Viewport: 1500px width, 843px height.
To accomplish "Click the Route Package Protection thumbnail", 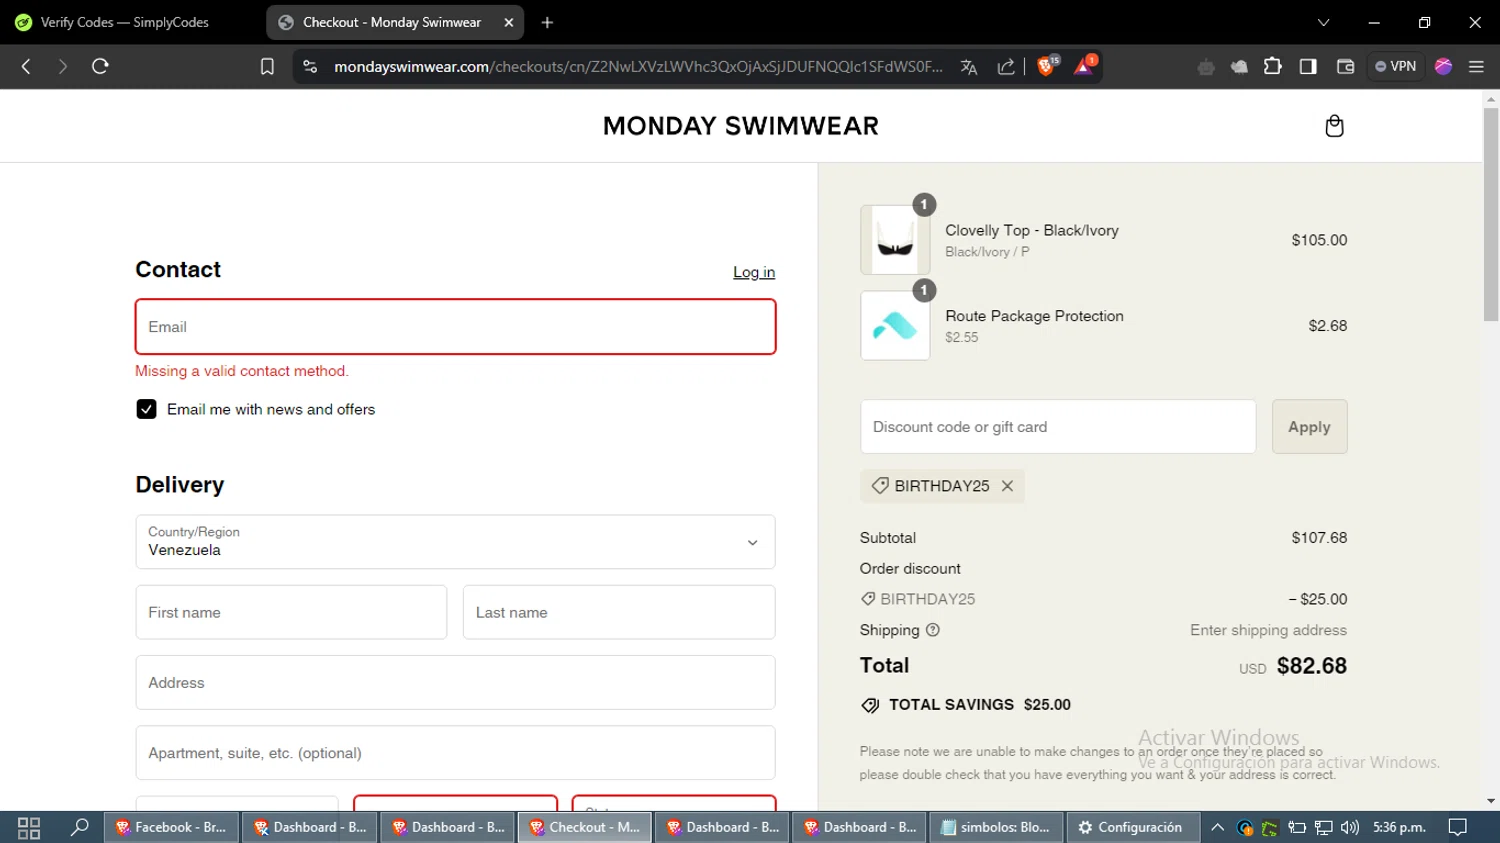I will tap(895, 326).
